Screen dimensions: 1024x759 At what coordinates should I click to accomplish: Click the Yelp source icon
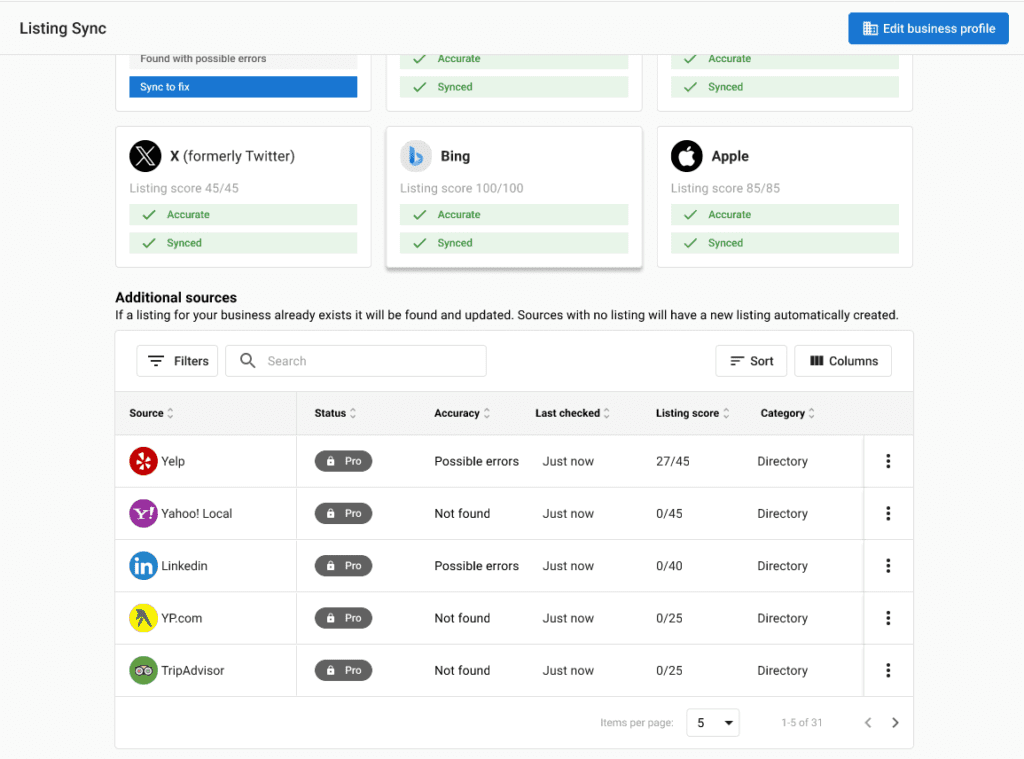(142, 461)
